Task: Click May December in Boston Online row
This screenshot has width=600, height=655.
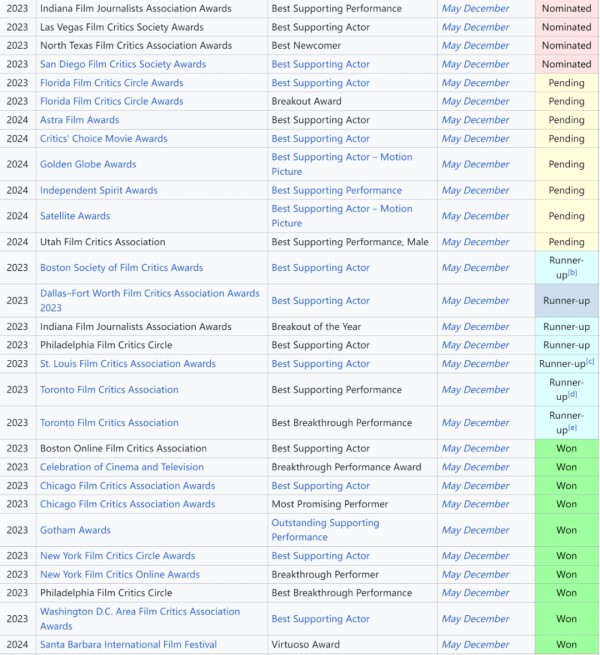Action: (475, 448)
